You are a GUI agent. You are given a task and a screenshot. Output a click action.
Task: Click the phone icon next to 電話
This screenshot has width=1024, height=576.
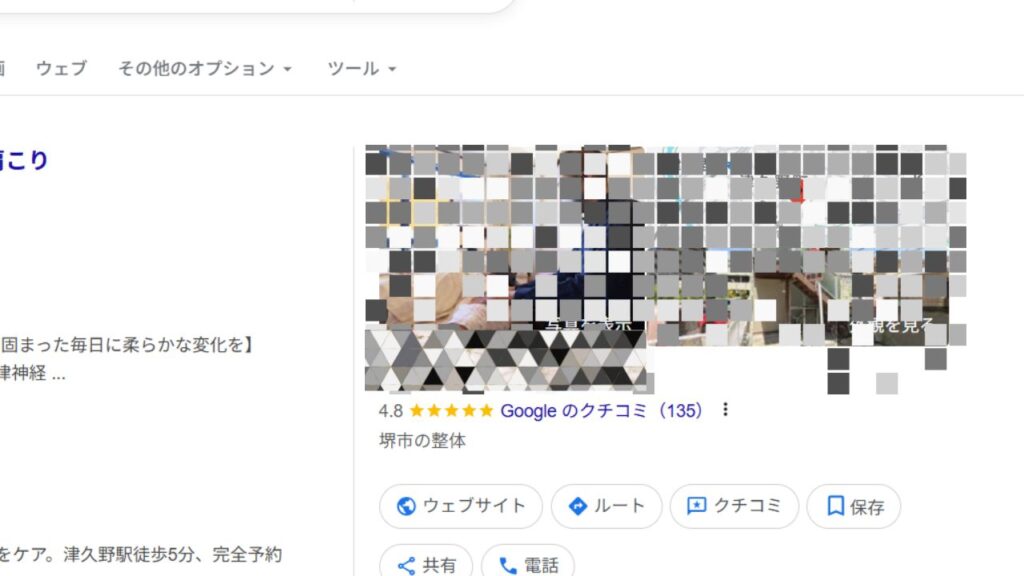click(x=507, y=566)
